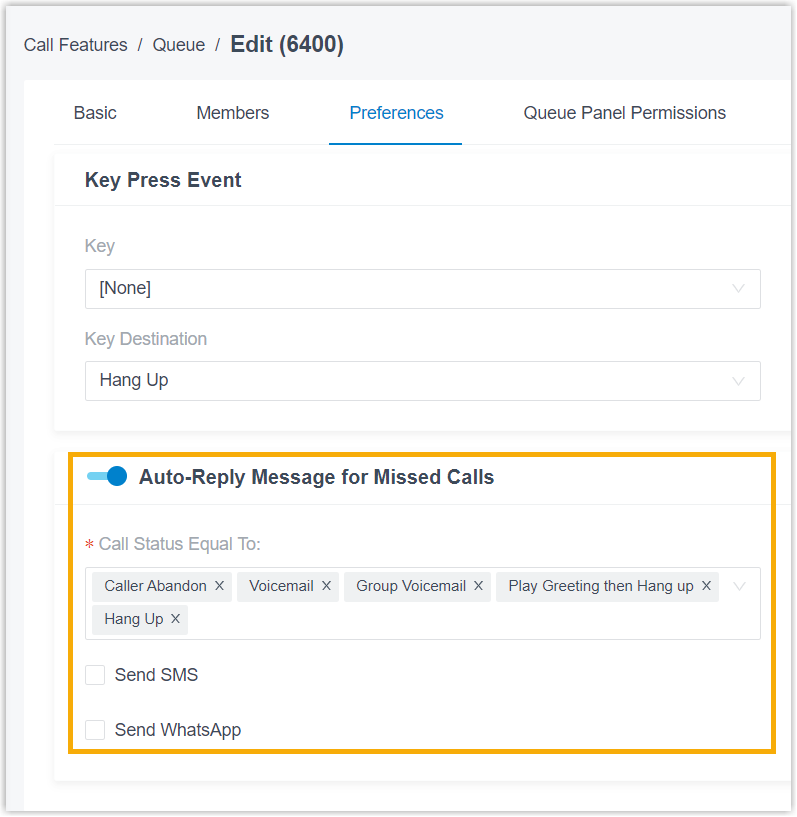Go back to Queue breadcrumb link

coord(179,45)
